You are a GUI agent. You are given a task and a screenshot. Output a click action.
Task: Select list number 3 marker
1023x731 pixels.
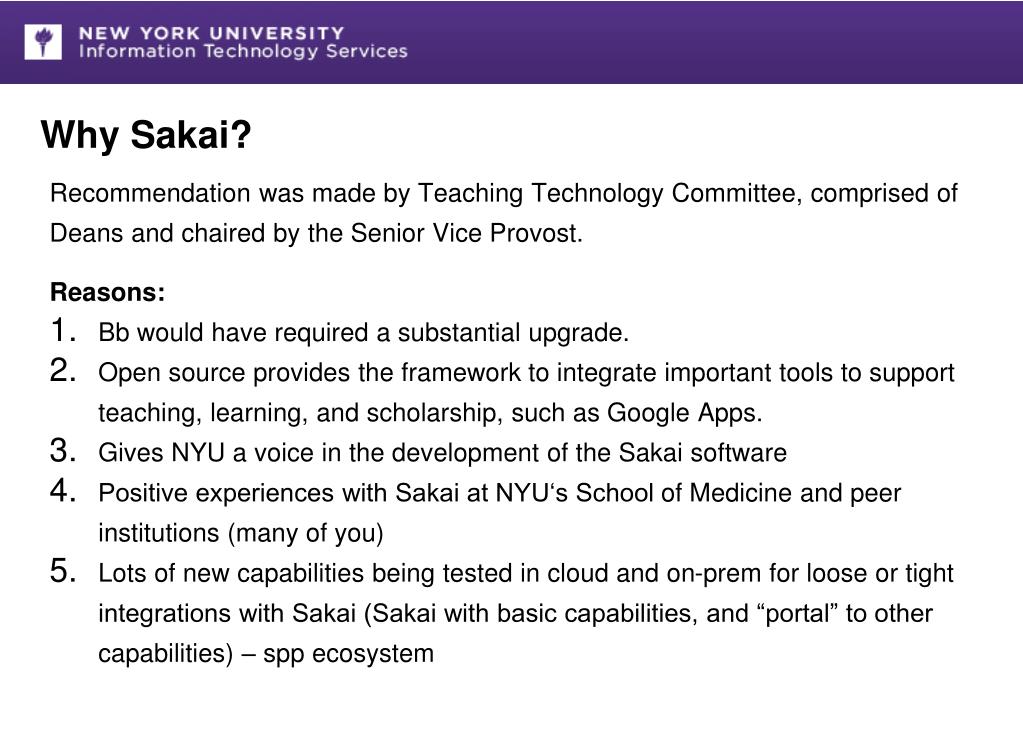pos(63,451)
